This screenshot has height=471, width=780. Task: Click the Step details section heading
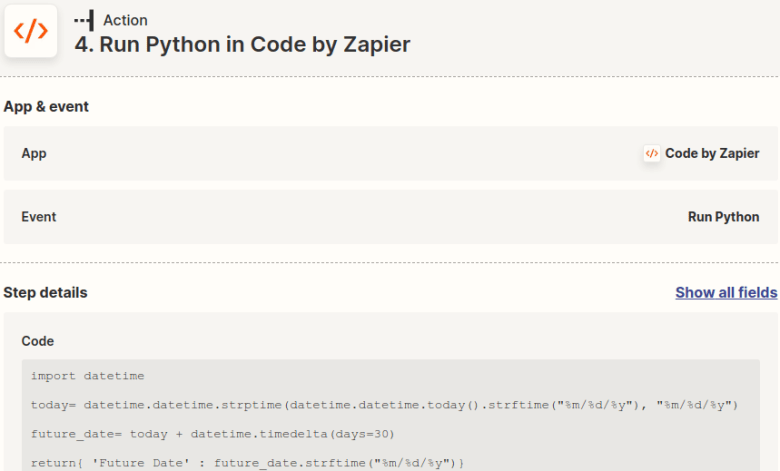pyautogui.click(x=45, y=293)
